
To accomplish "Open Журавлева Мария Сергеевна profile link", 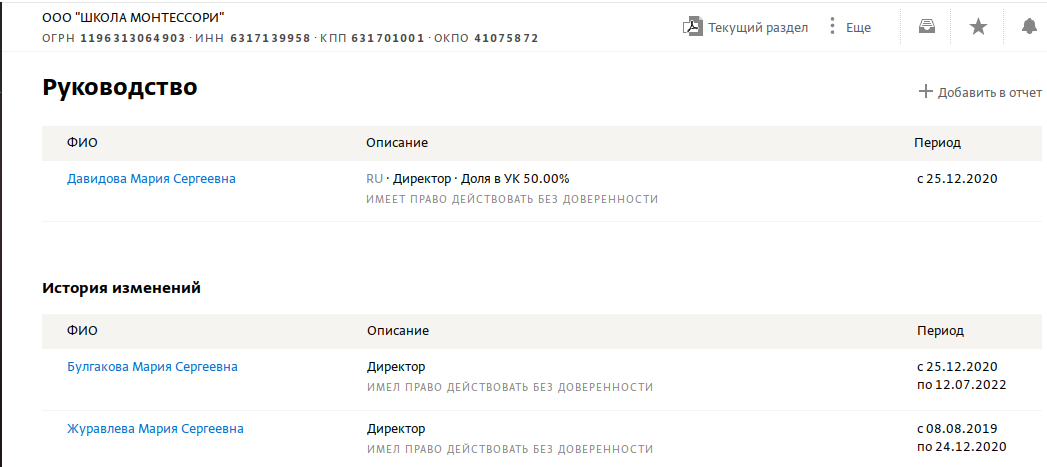I will tap(155, 428).
